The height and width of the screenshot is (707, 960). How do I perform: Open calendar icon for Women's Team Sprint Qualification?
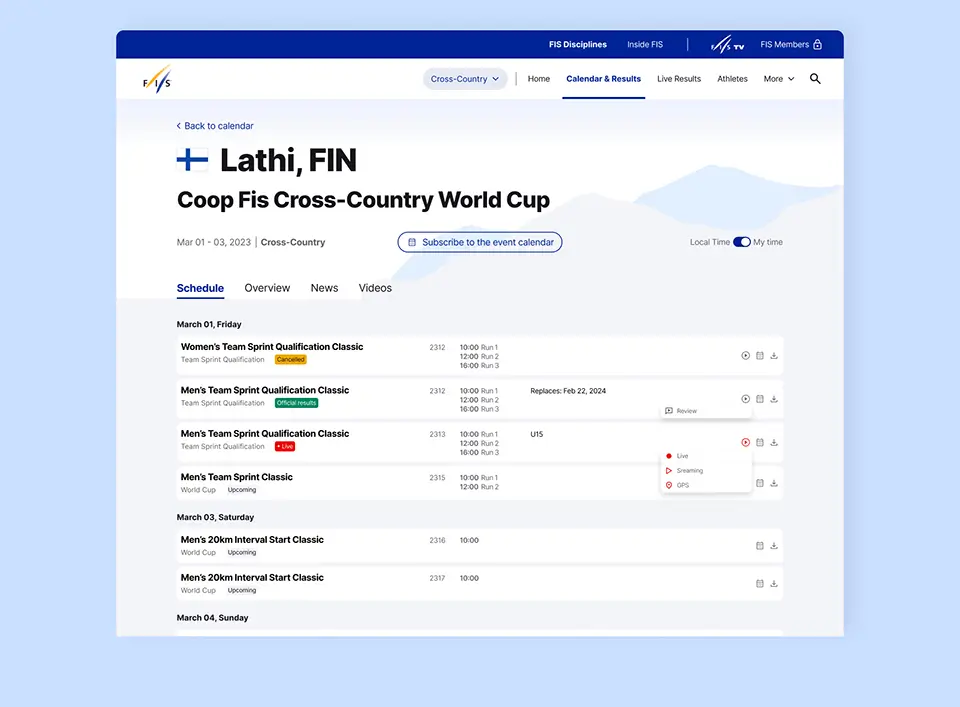(760, 355)
